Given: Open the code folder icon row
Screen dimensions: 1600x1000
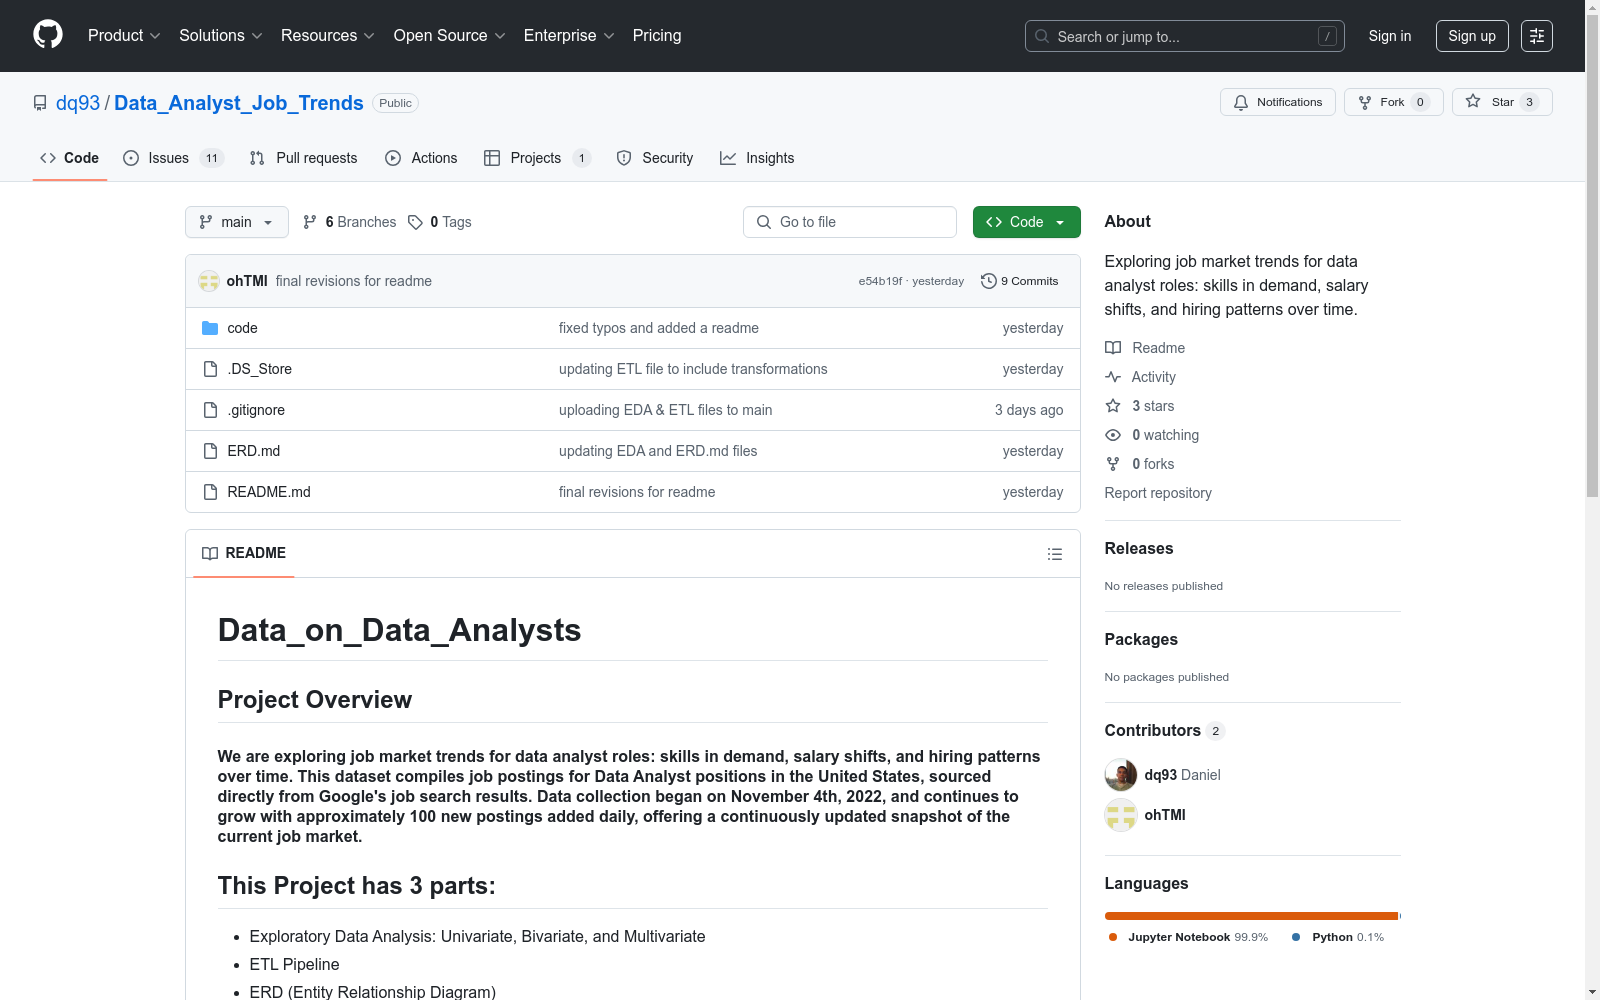Looking at the screenshot, I should (x=210, y=328).
